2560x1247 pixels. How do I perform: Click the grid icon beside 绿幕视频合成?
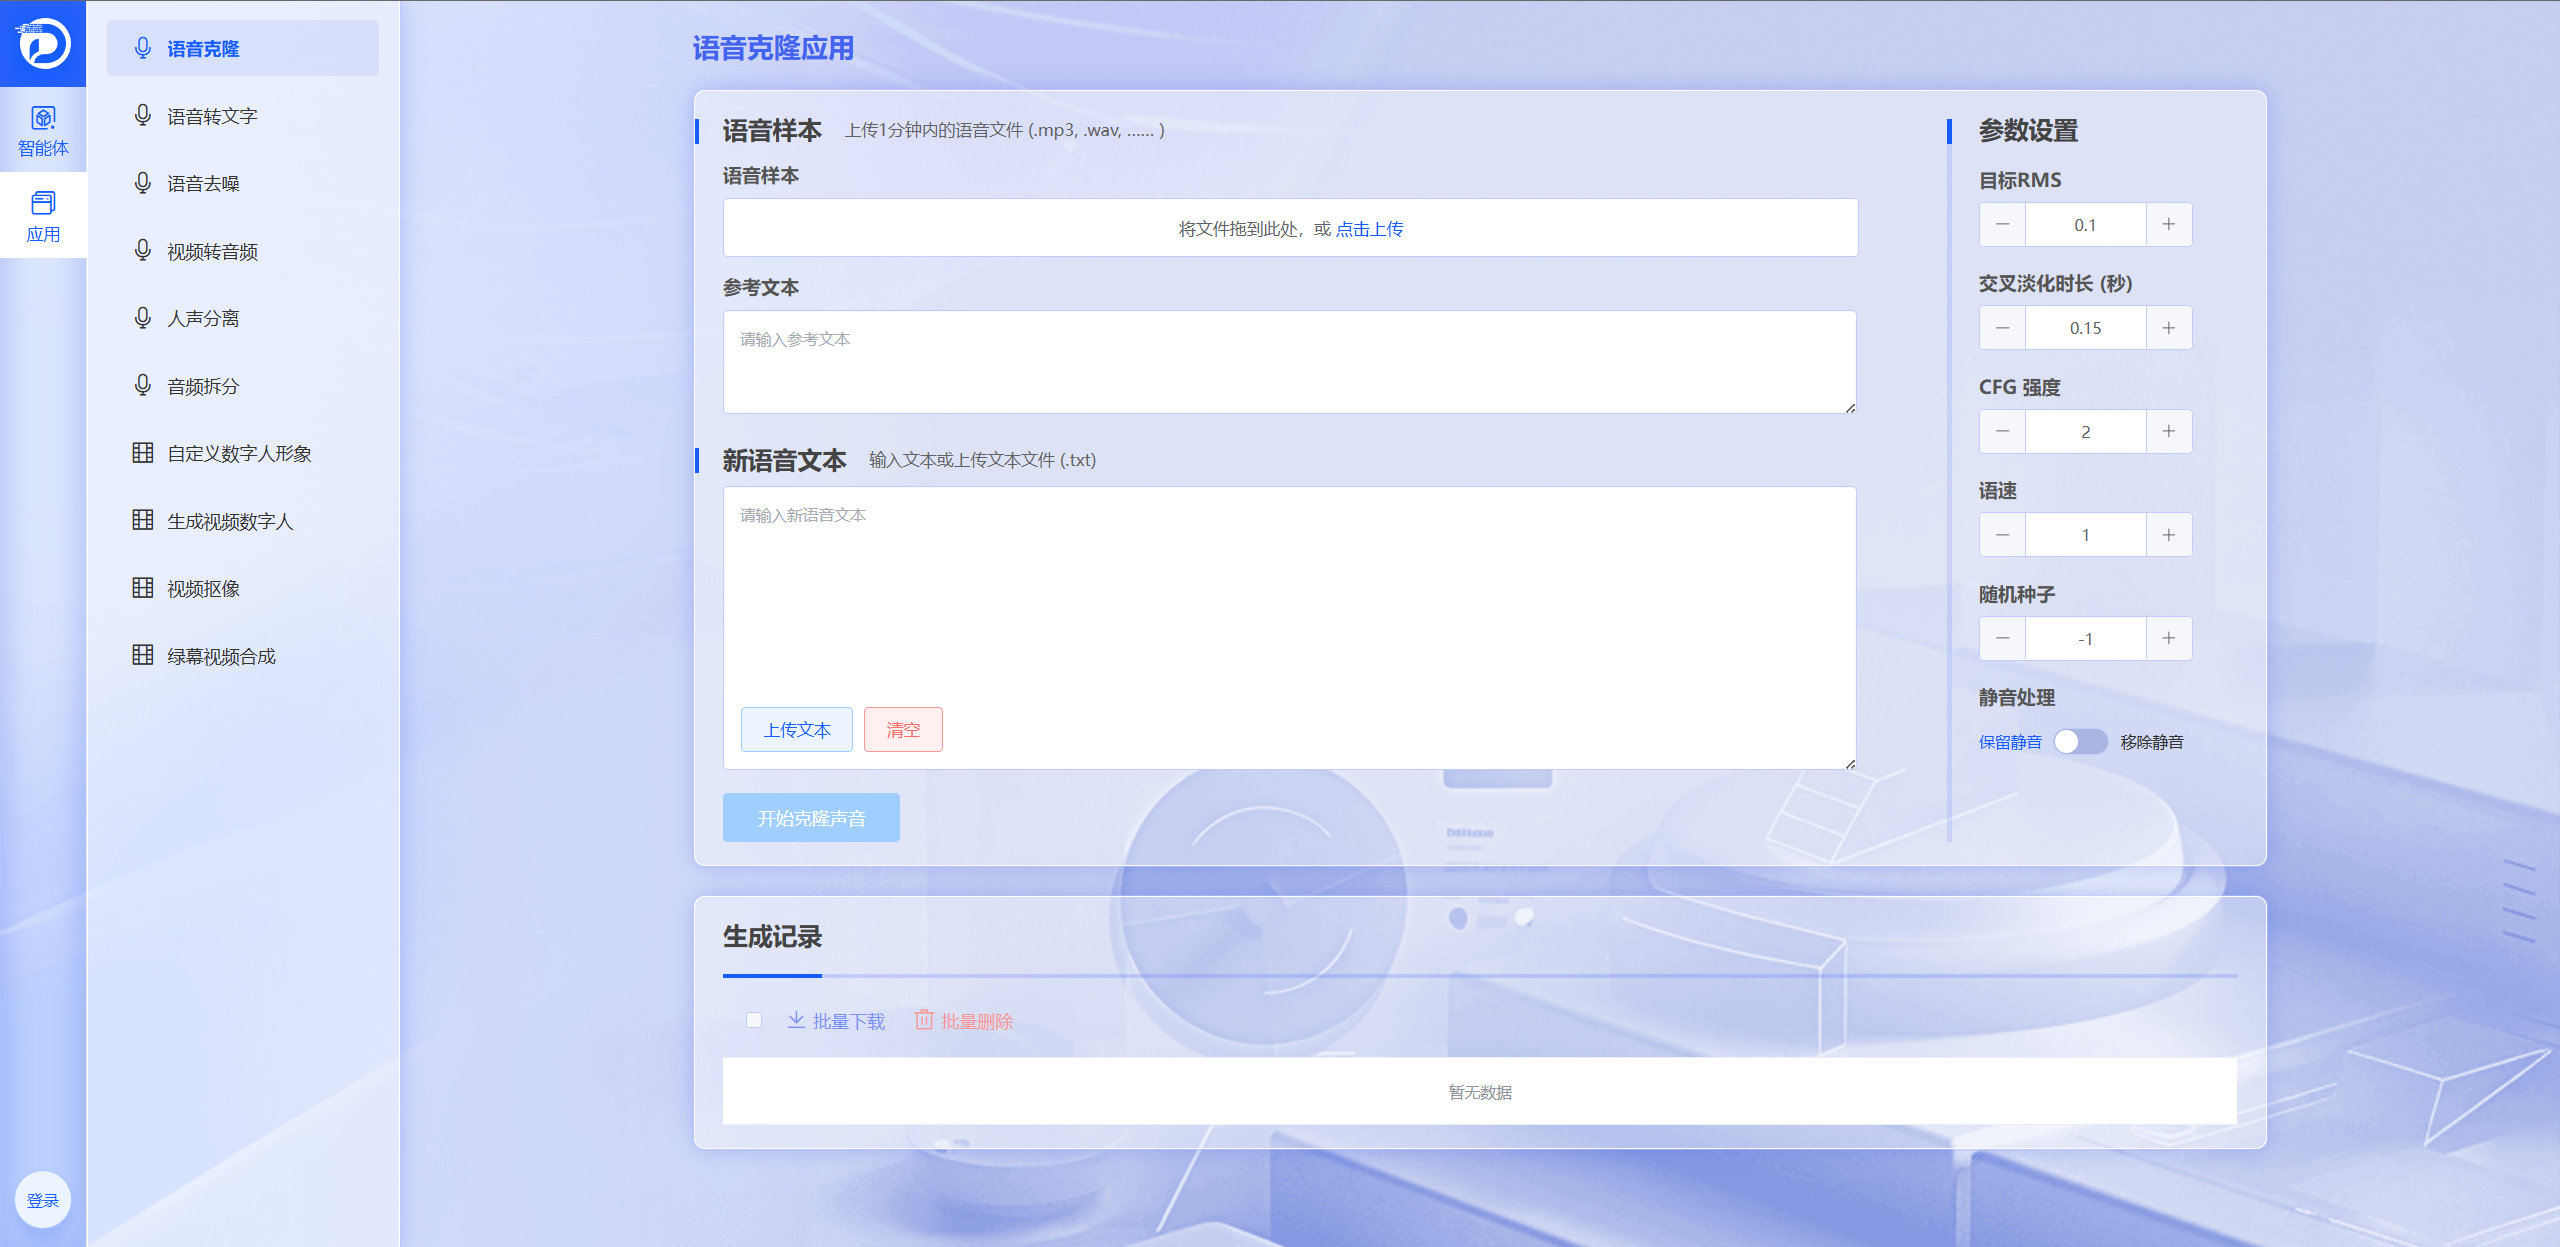pos(143,655)
